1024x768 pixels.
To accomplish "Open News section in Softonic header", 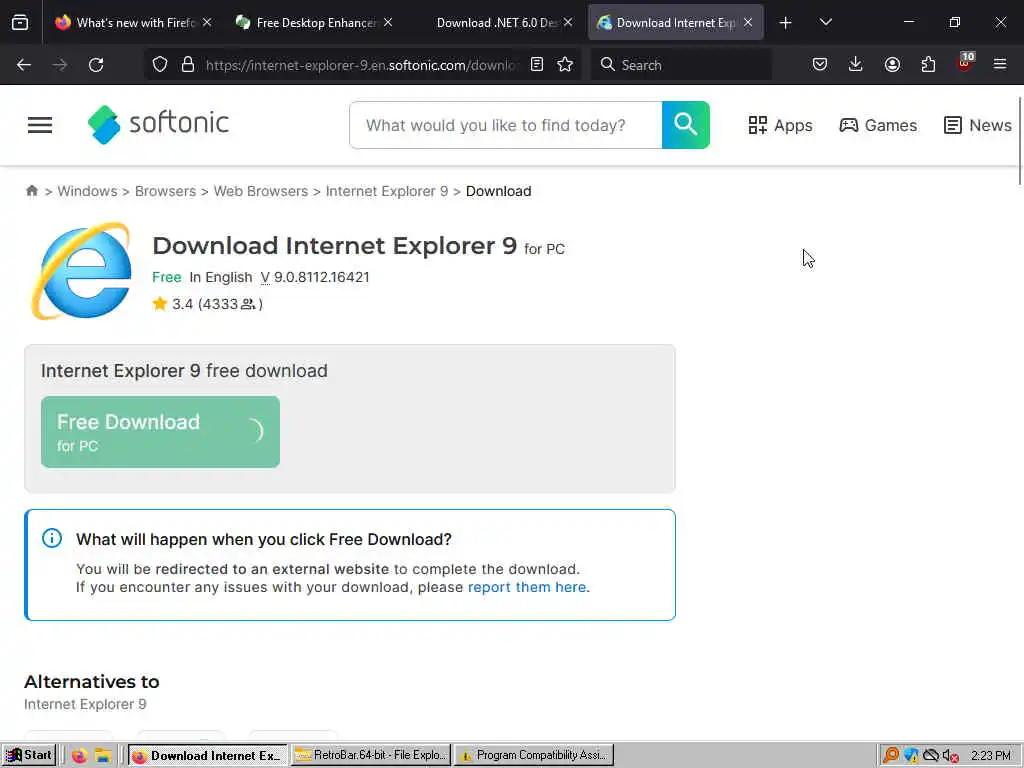I will [978, 125].
